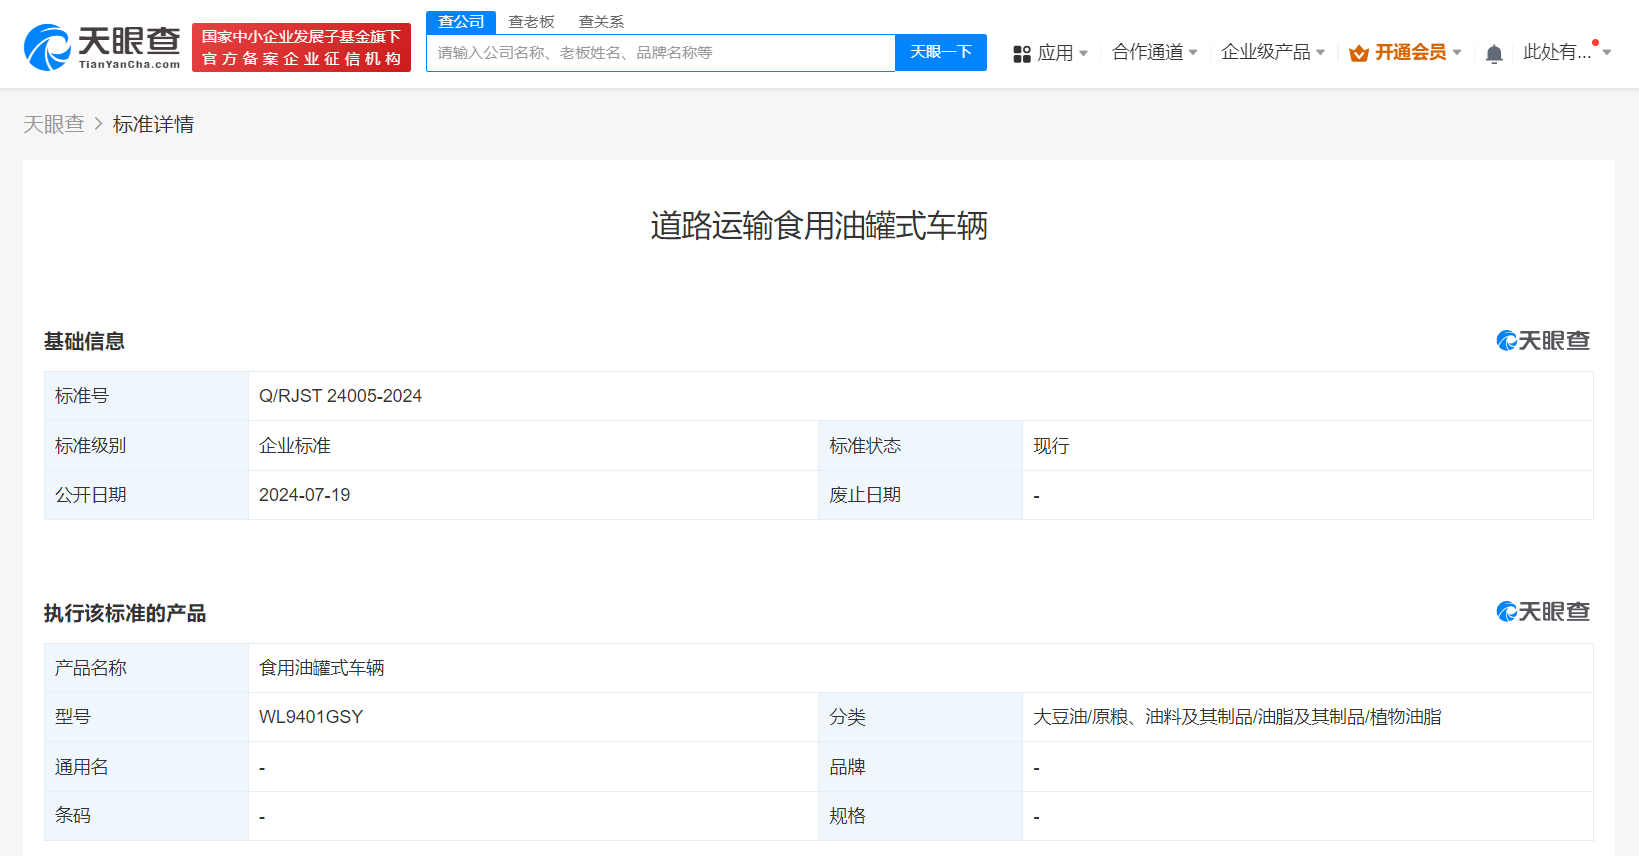Click the red national SME fund banner
Screen dimensions: 1639x856
[301, 47]
